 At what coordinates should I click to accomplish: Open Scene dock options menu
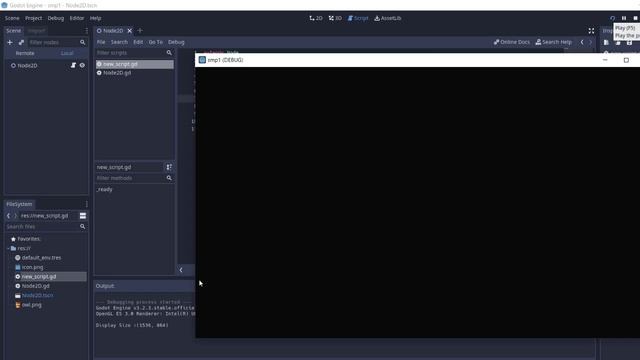[x=86, y=31]
